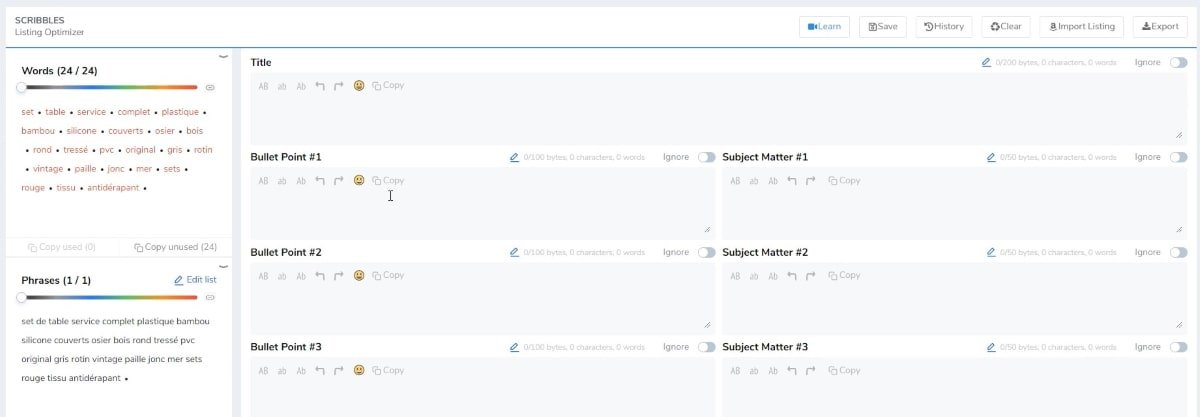Screen dimensions: 1200x417
Task: Switch on Ignore for Subject Matter #2
Action: coord(1179,252)
